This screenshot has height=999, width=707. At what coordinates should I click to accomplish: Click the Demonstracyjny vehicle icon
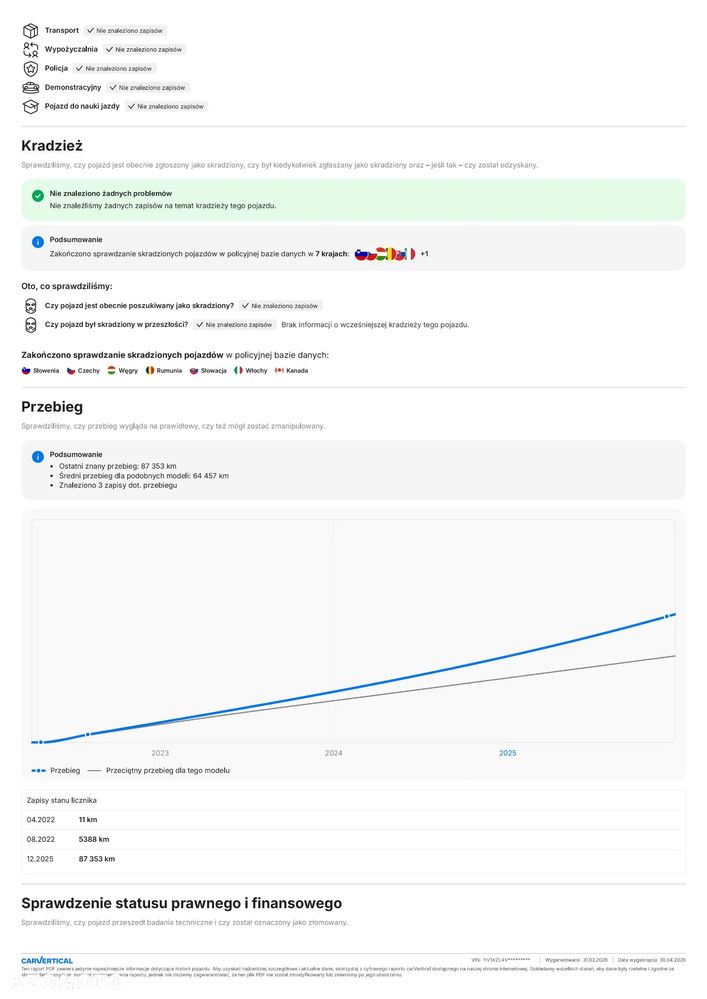(x=31, y=88)
